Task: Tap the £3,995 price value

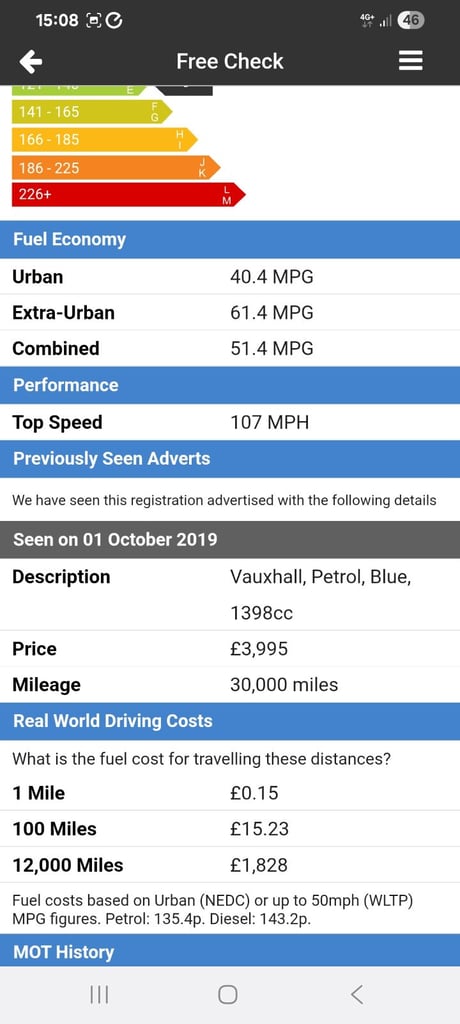Action: click(x=259, y=649)
